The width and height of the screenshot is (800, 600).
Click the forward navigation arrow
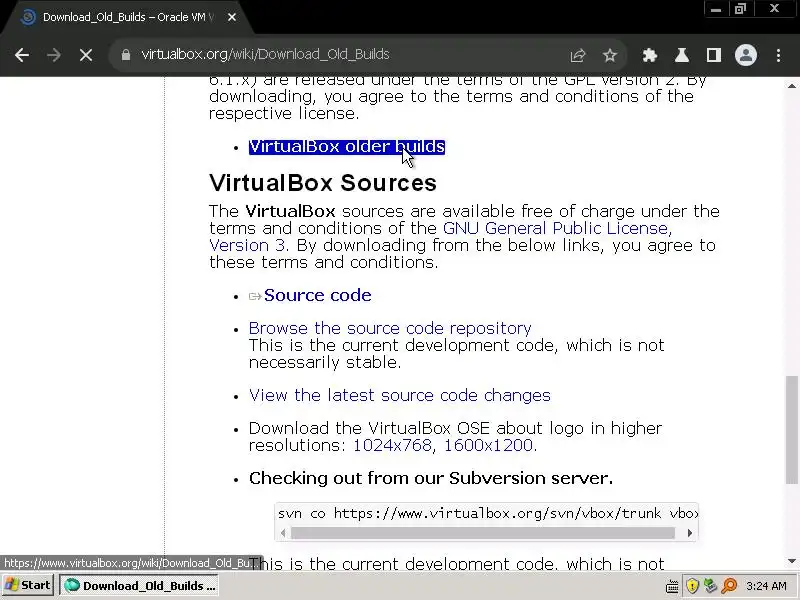(54, 55)
